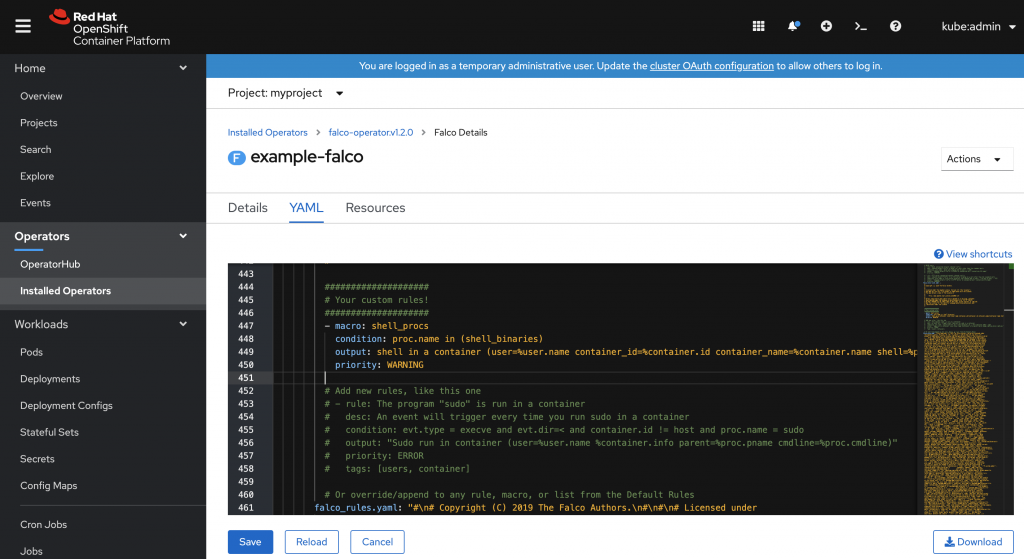Open the help question mark menu
This screenshot has width=1024, height=559.
pyautogui.click(x=895, y=26)
